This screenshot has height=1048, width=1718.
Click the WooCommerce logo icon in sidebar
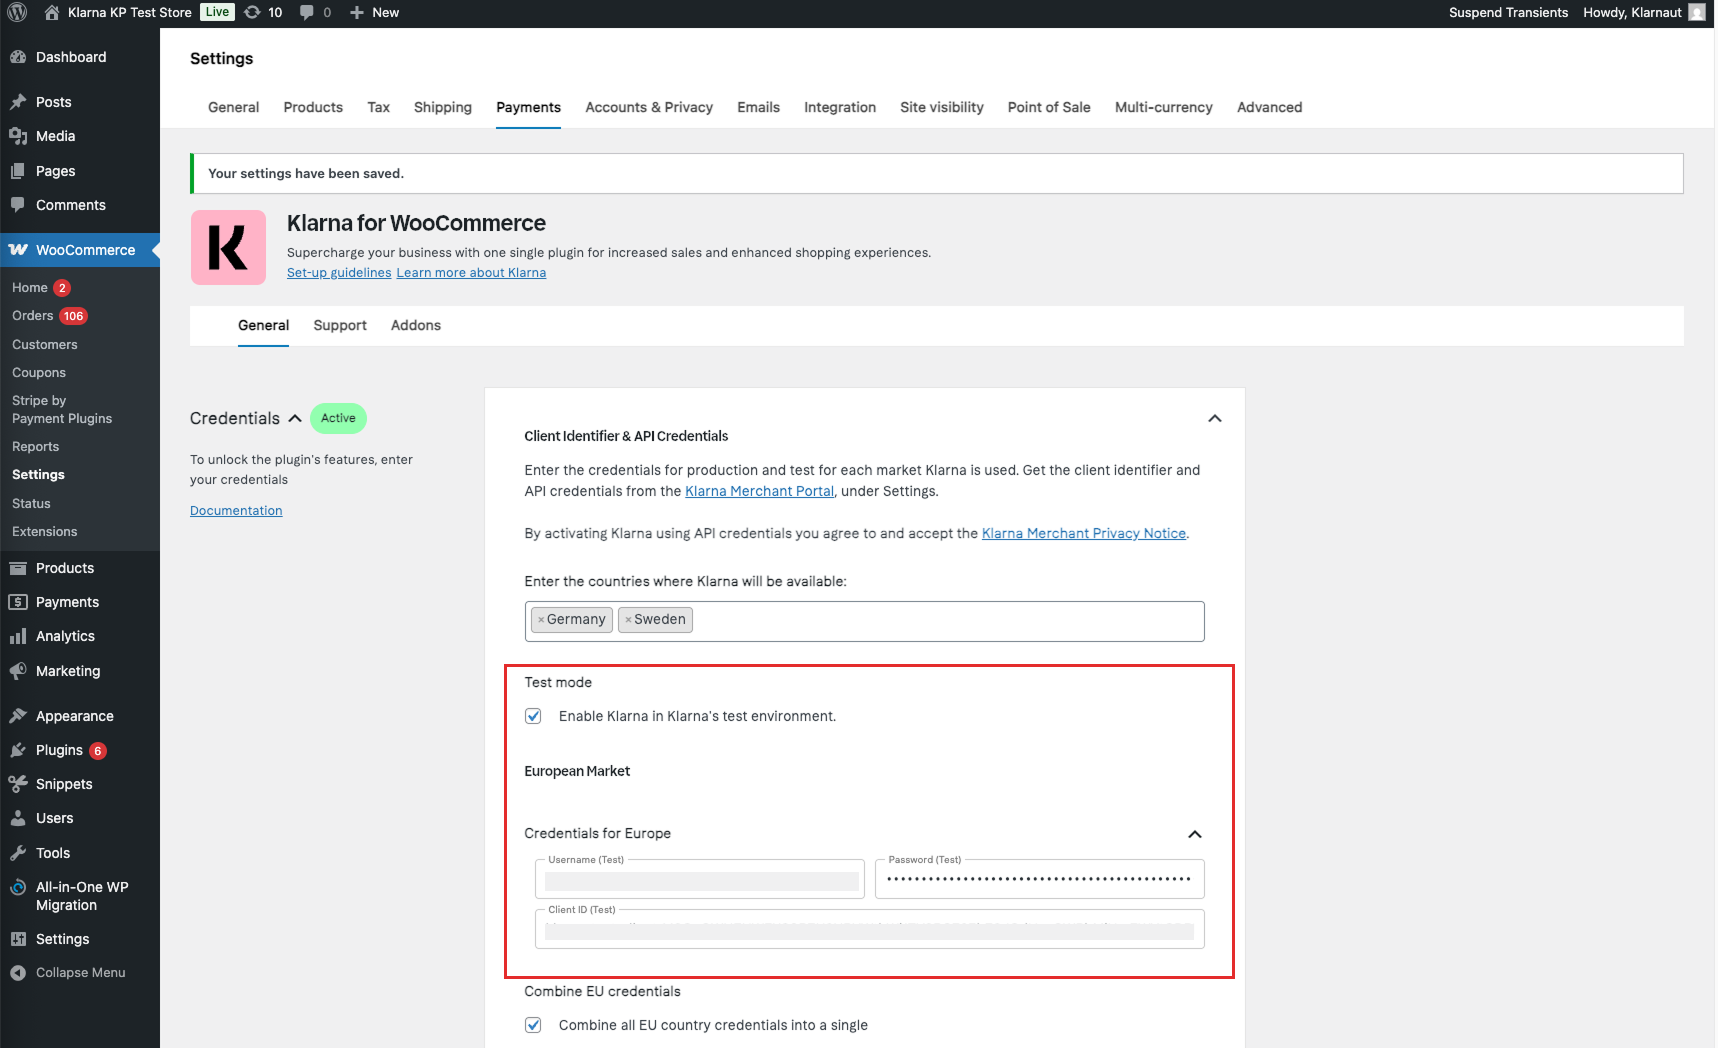tap(18, 250)
